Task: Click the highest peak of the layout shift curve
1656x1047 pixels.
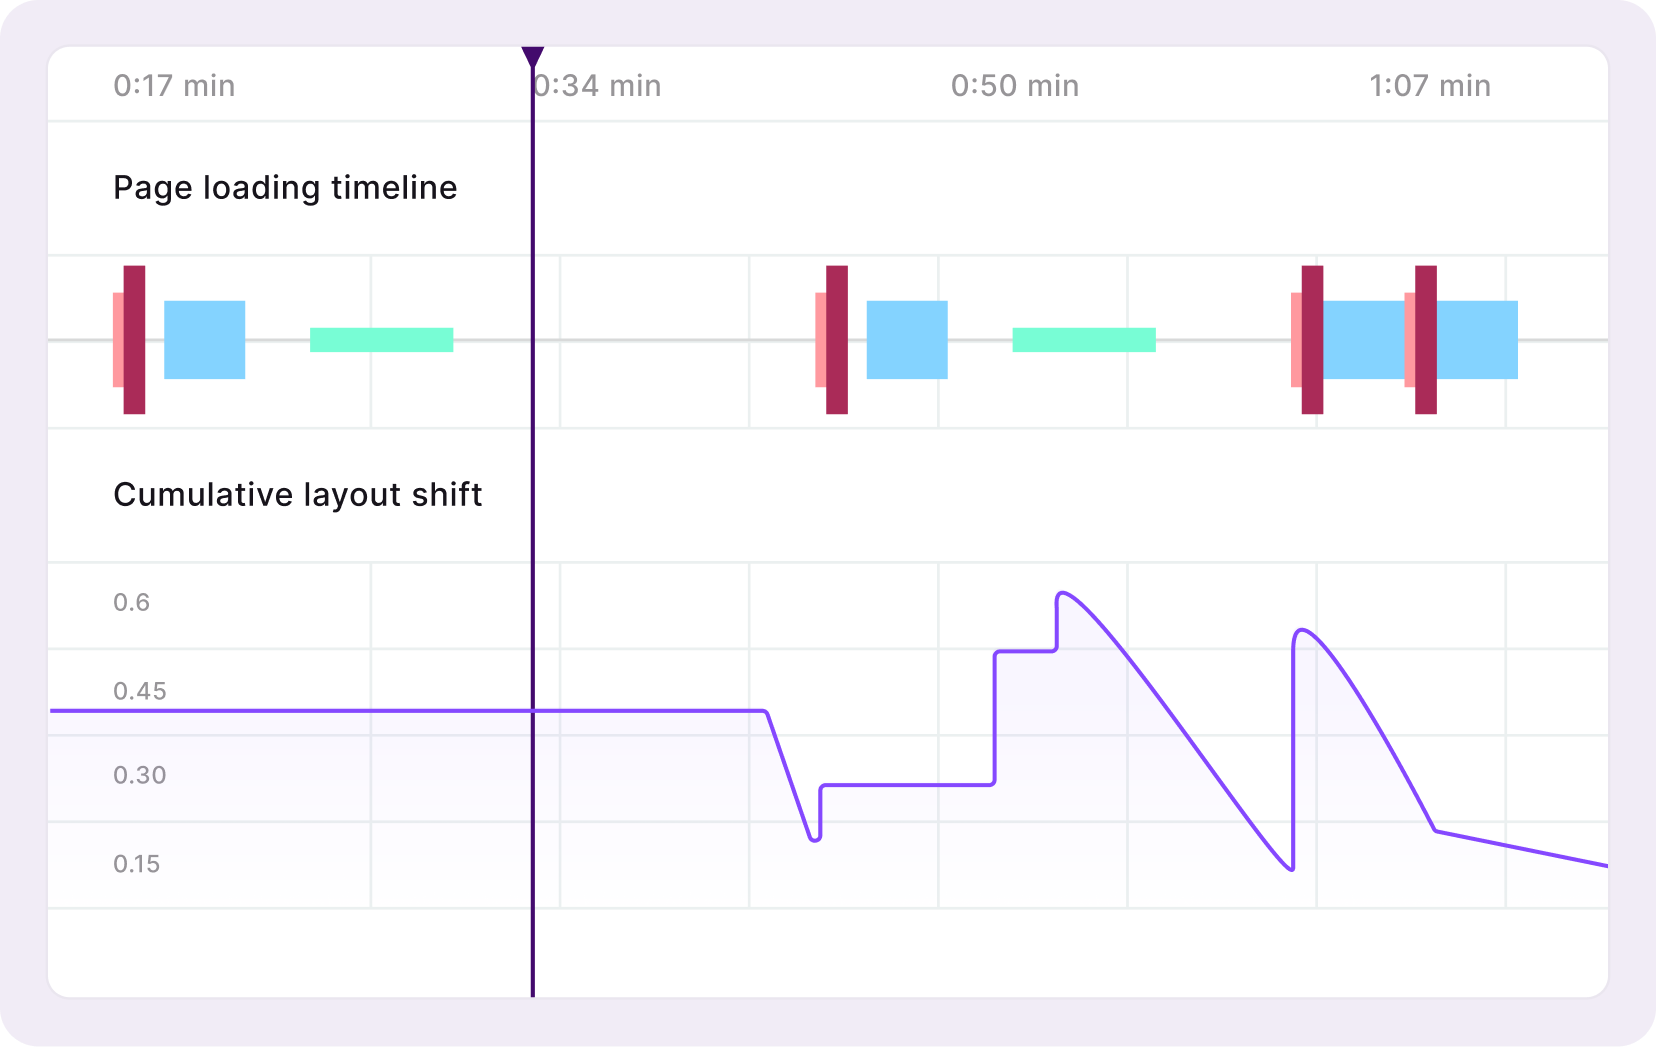Action: [x=1063, y=593]
